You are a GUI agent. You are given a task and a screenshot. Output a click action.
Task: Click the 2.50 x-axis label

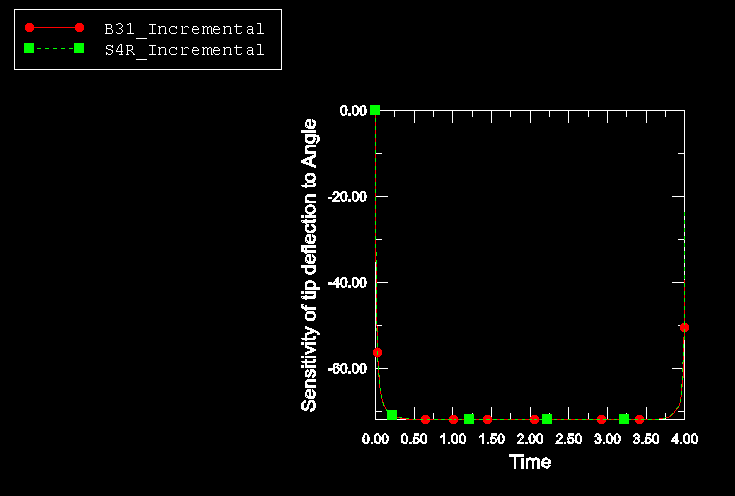569,439
